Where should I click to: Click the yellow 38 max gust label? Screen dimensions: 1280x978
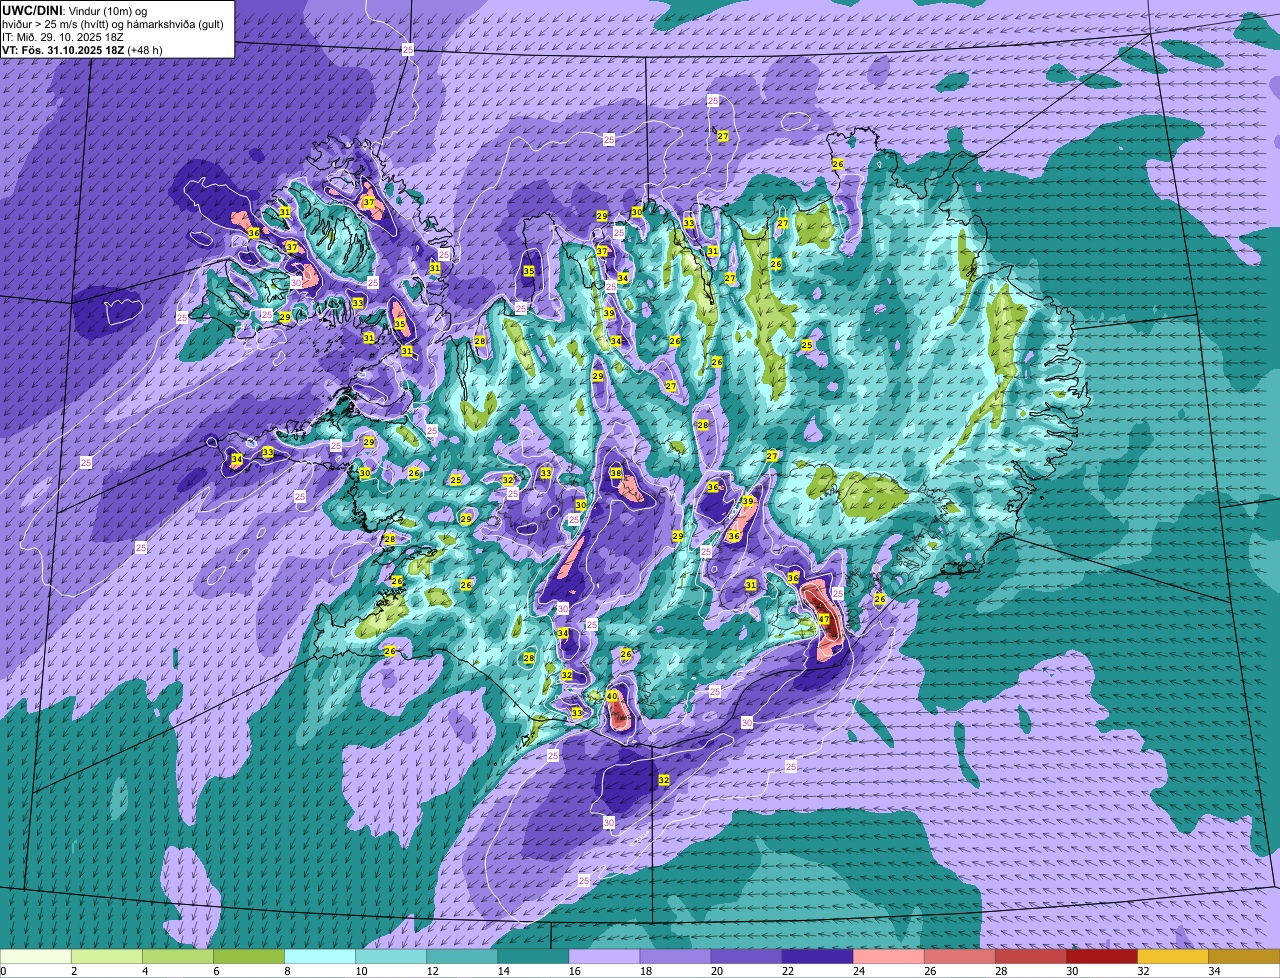pyautogui.click(x=616, y=473)
